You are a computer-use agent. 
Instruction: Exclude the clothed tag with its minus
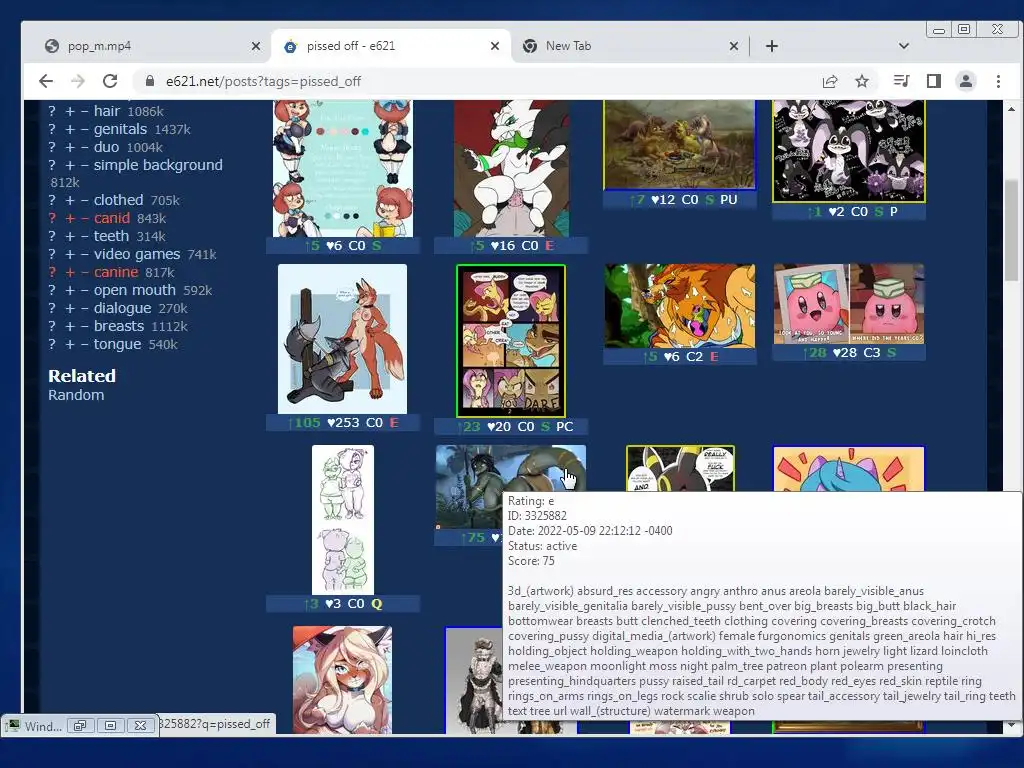pos(85,200)
